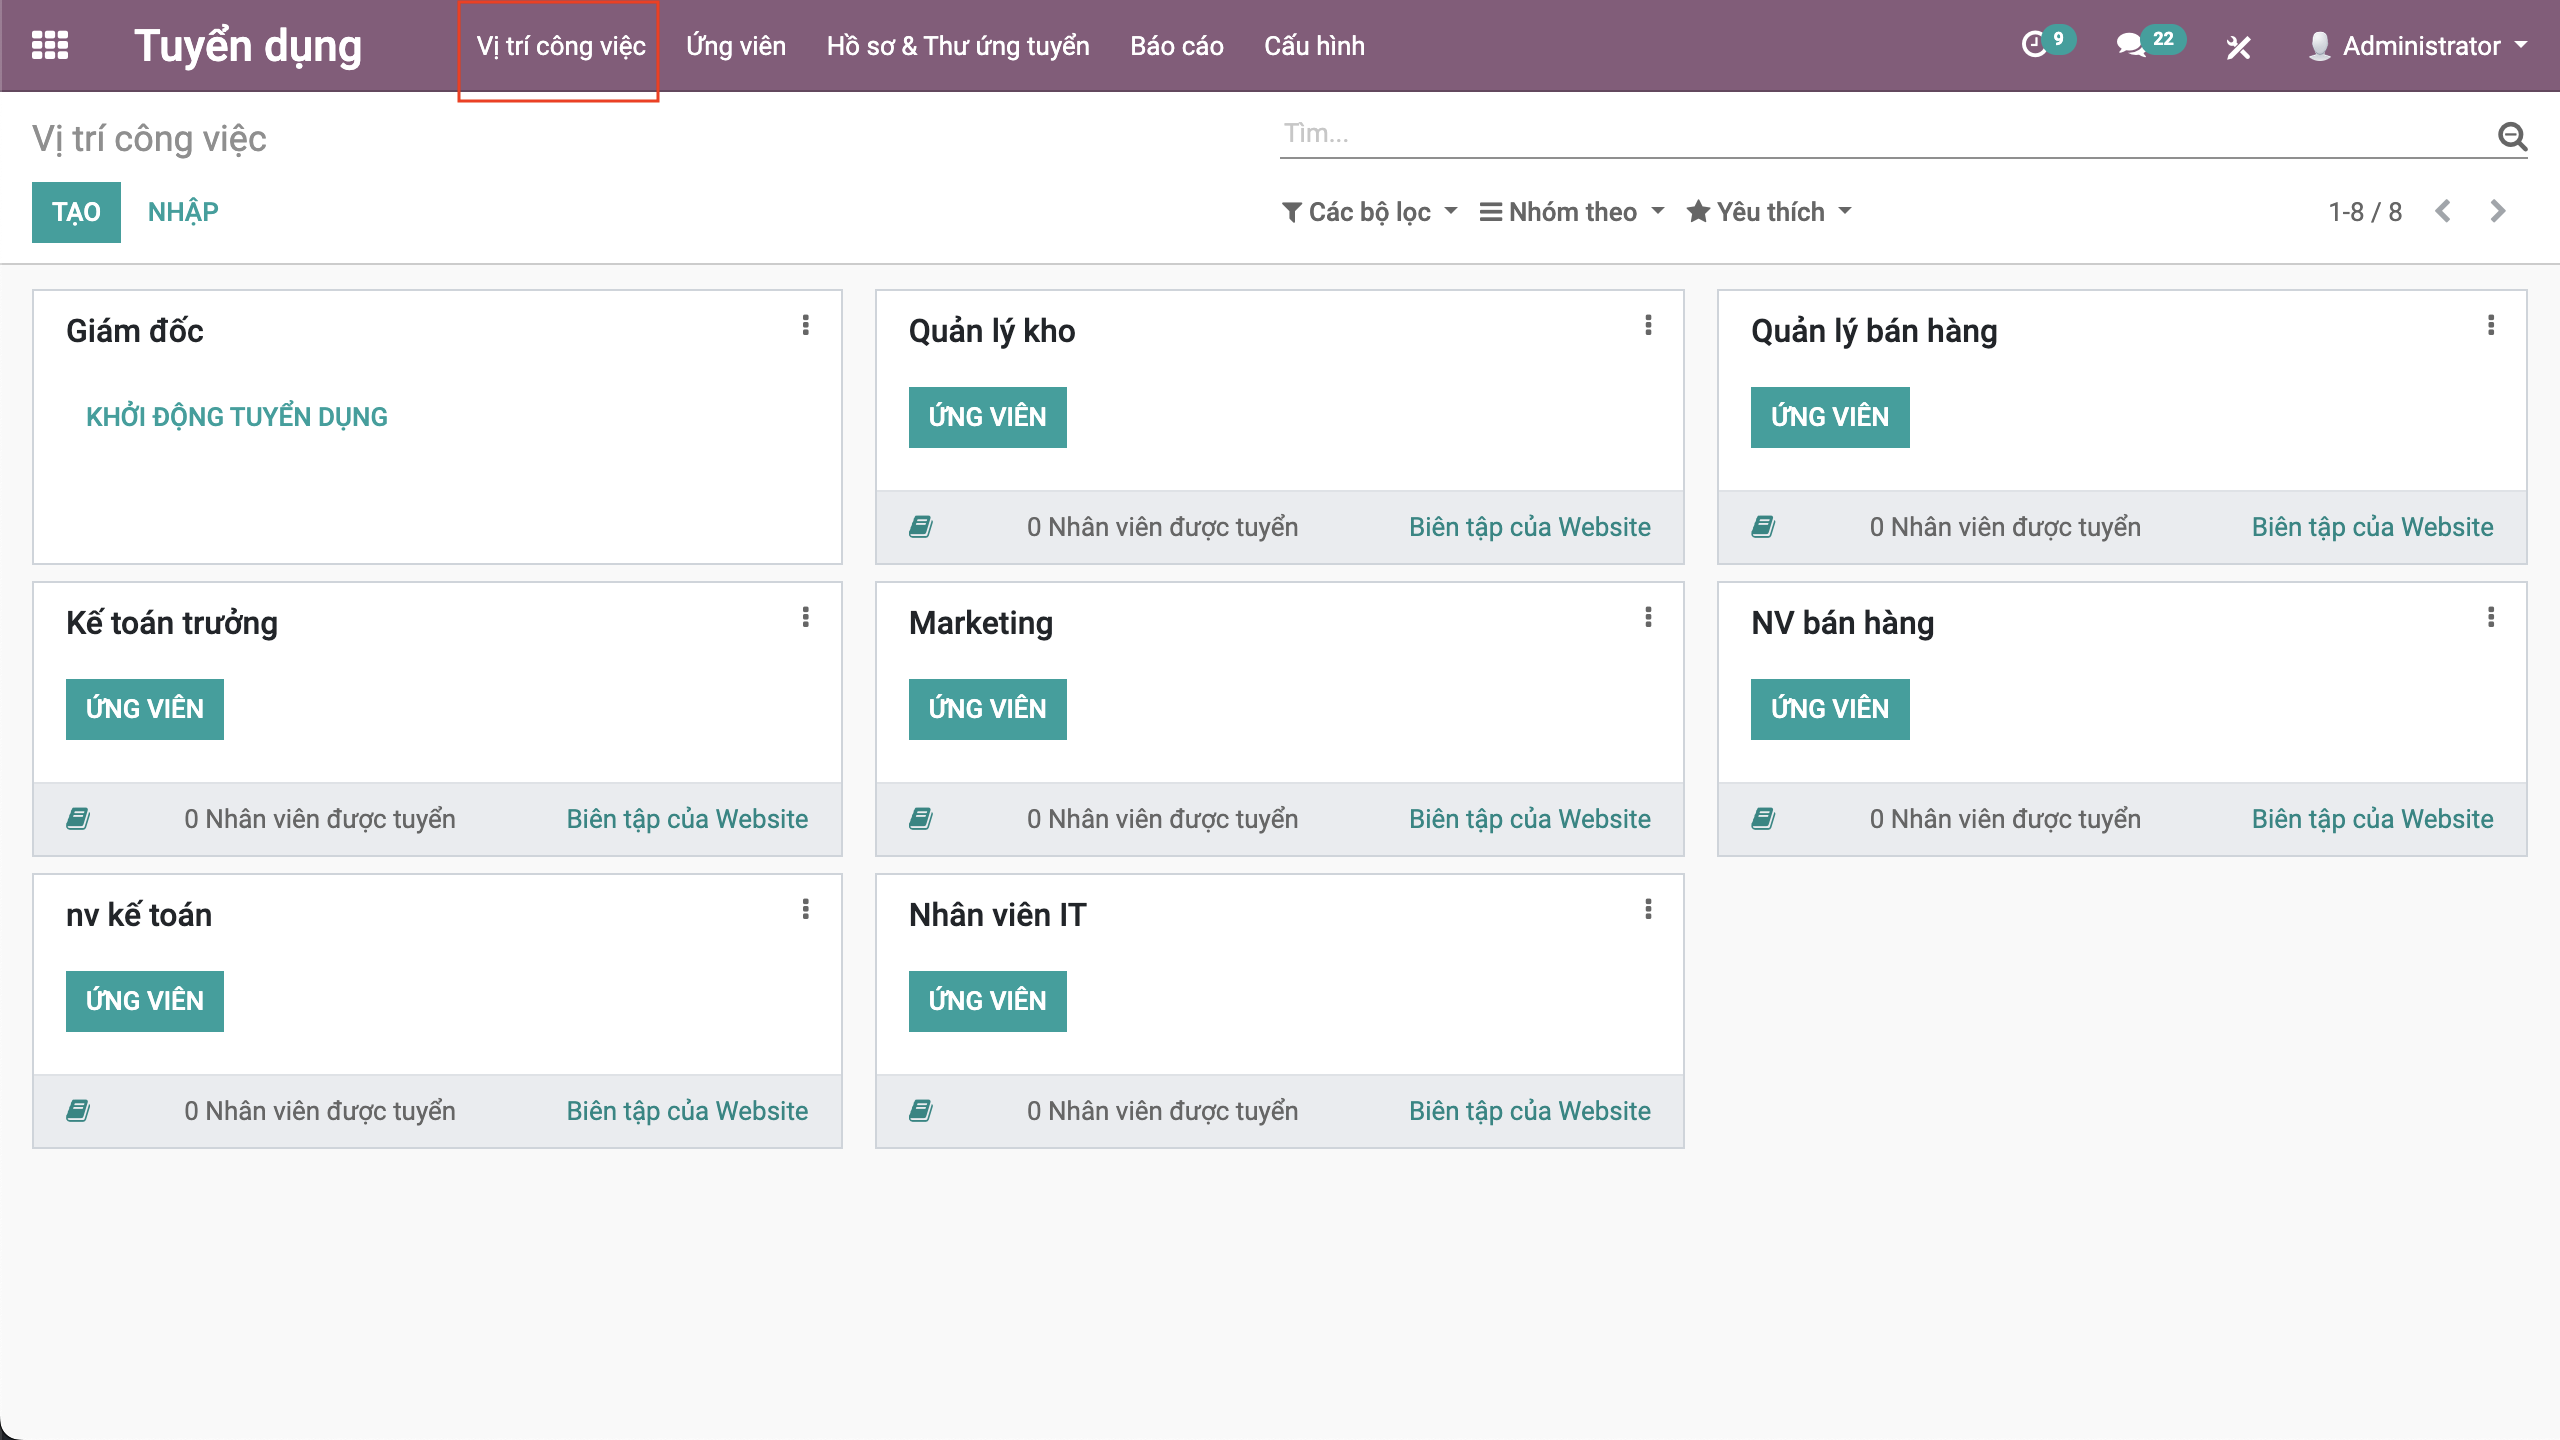Image resolution: width=2560 pixels, height=1440 pixels.
Task: Expand the Nhóm theo dropdown
Action: (1572, 212)
